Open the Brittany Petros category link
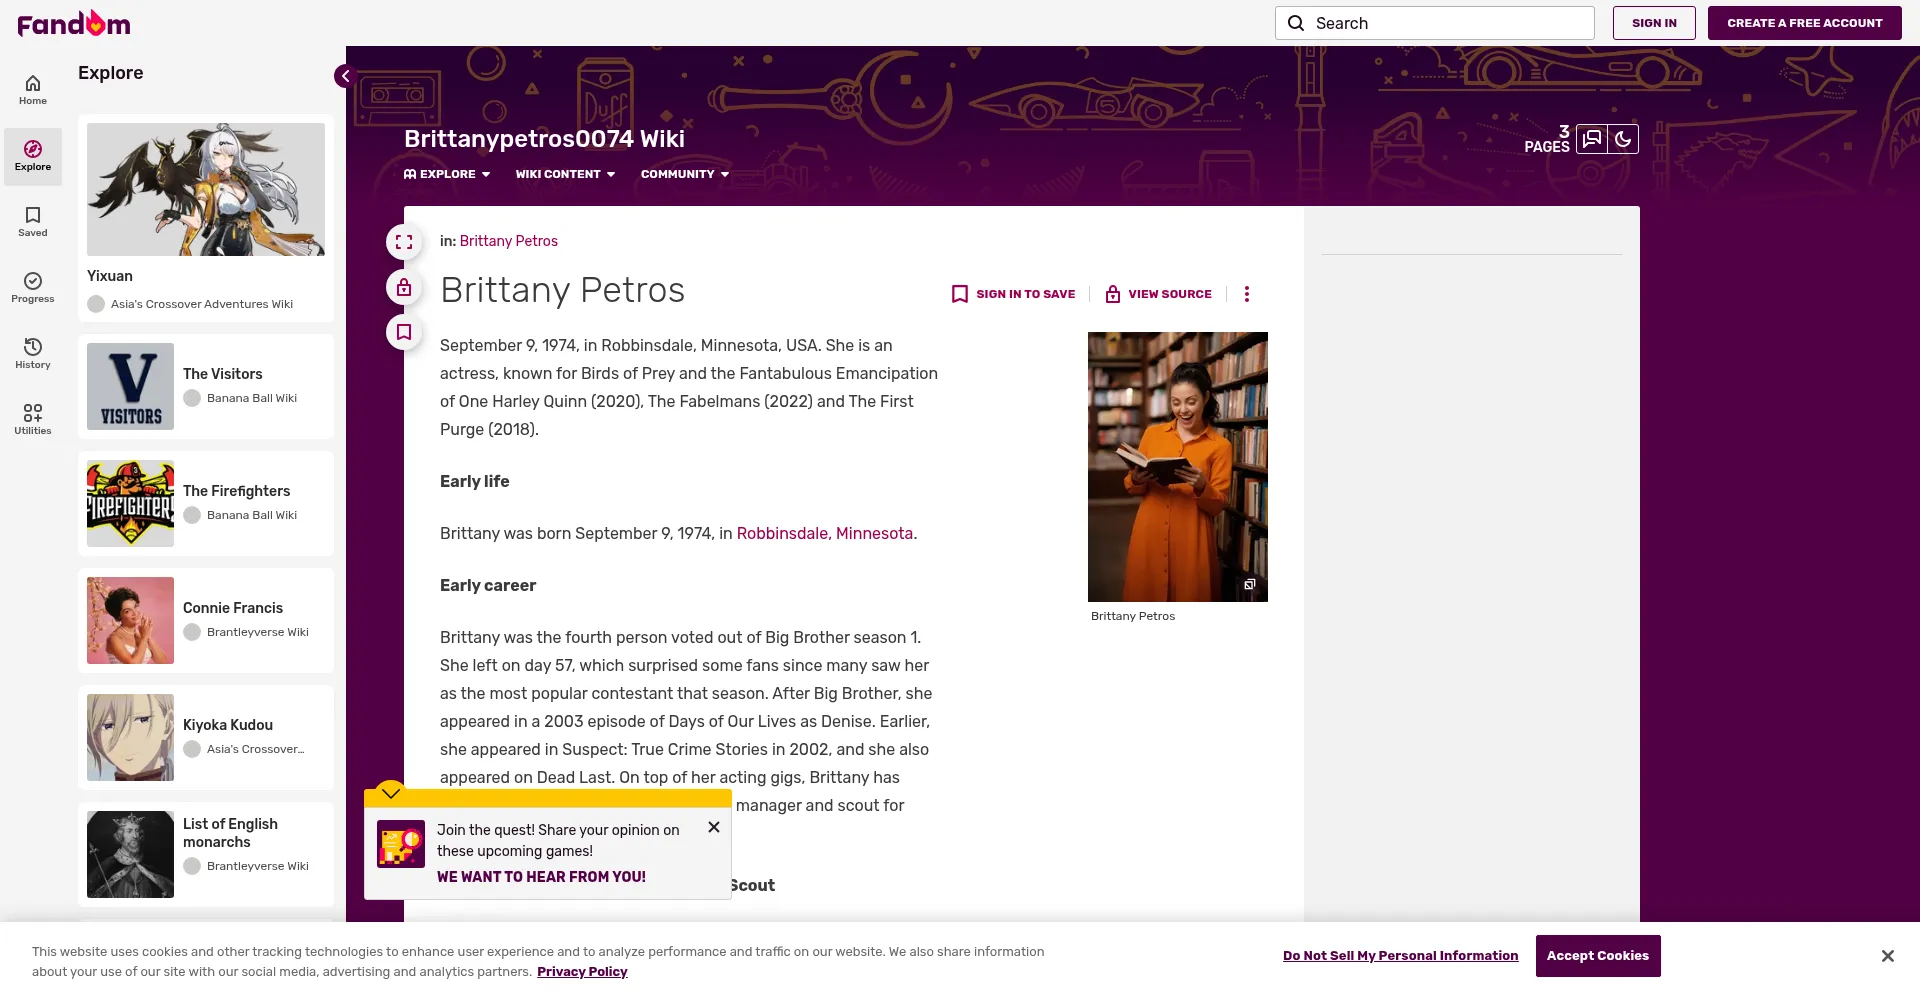 pyautogui.click(x=509, y=241)
